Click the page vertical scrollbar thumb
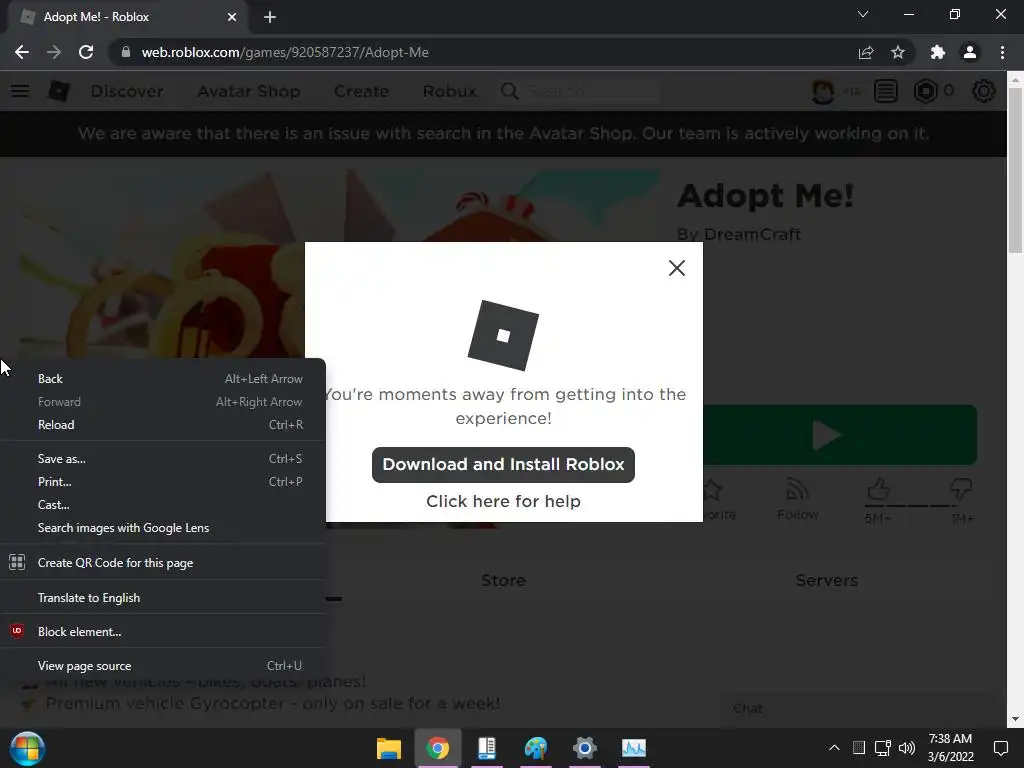The height and width of the screenshot is (768, 1024). tap(1015, 170)
